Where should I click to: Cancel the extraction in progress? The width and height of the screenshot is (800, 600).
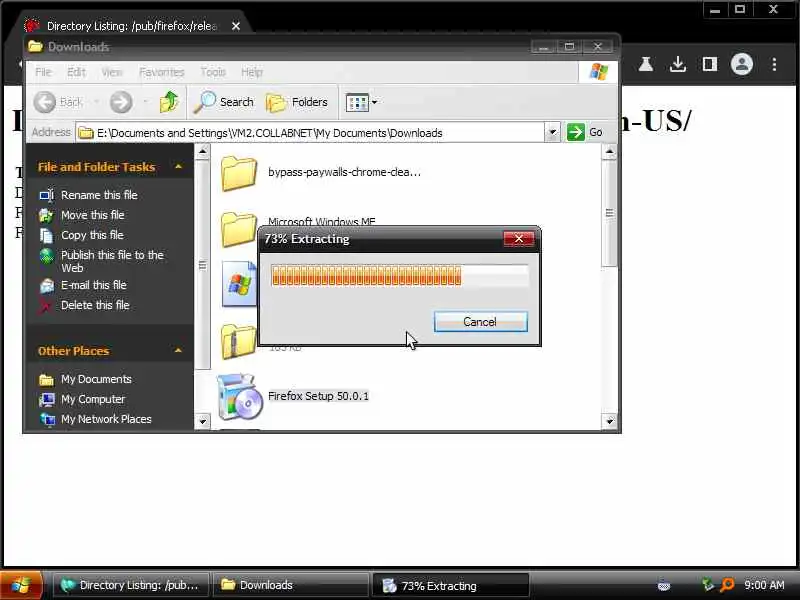point(480,322)
